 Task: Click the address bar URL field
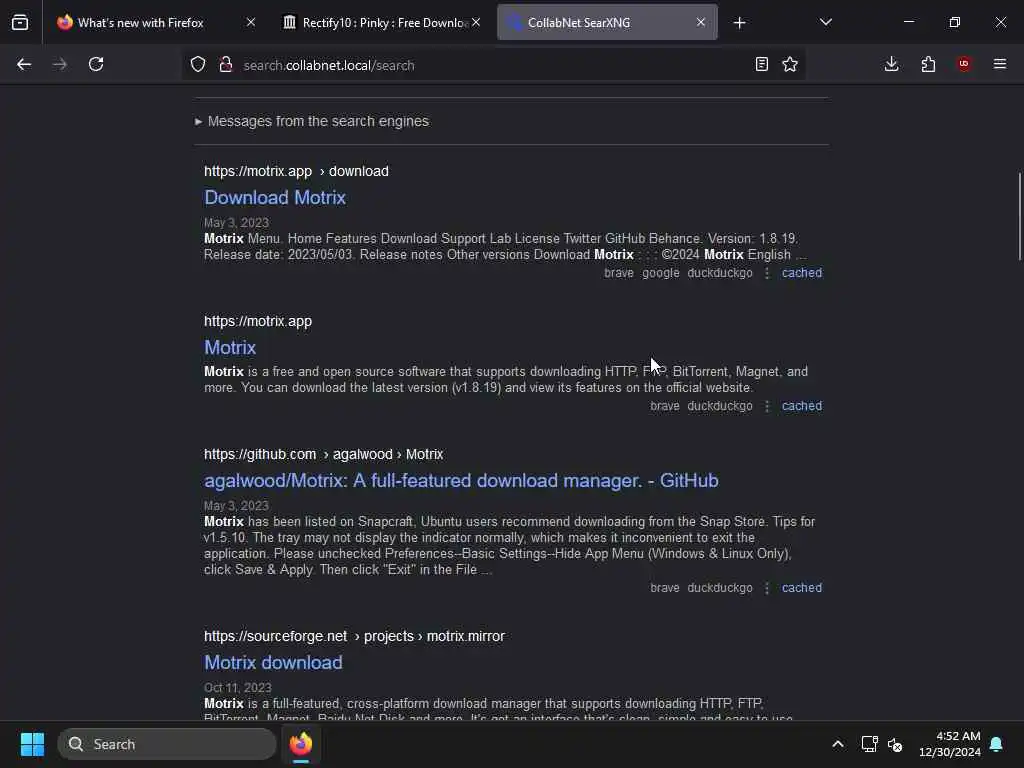[x=493, y=65]
